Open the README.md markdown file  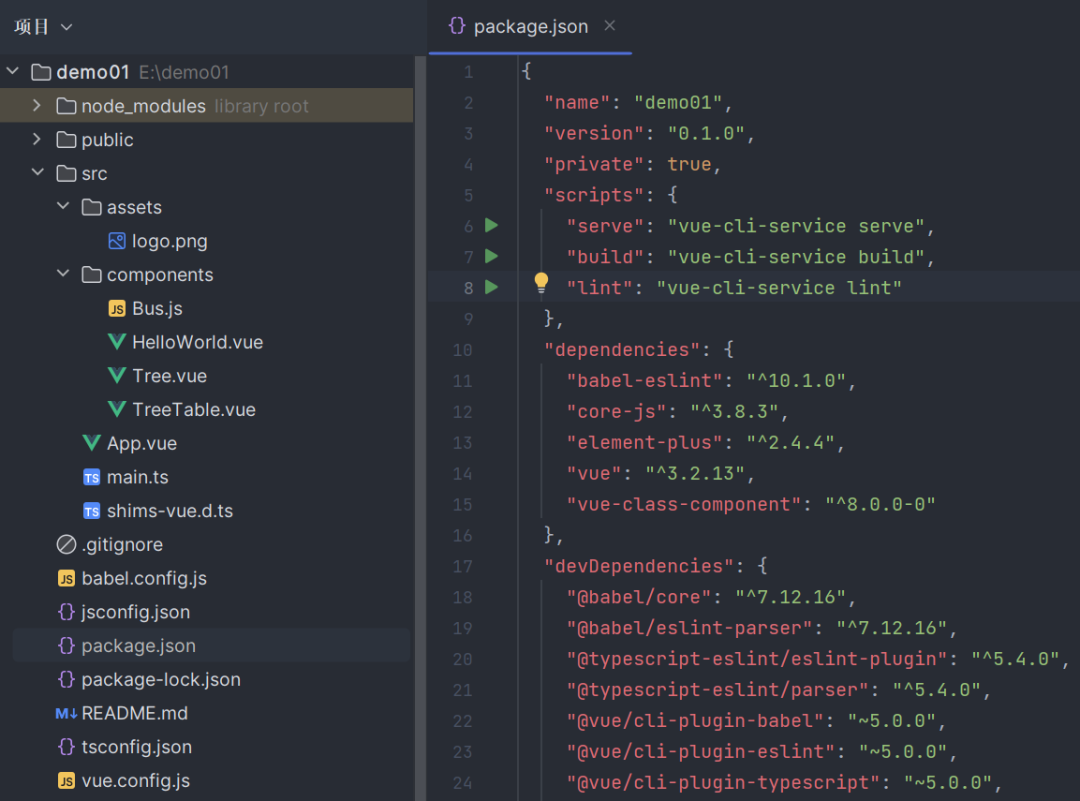click(134, 713)
